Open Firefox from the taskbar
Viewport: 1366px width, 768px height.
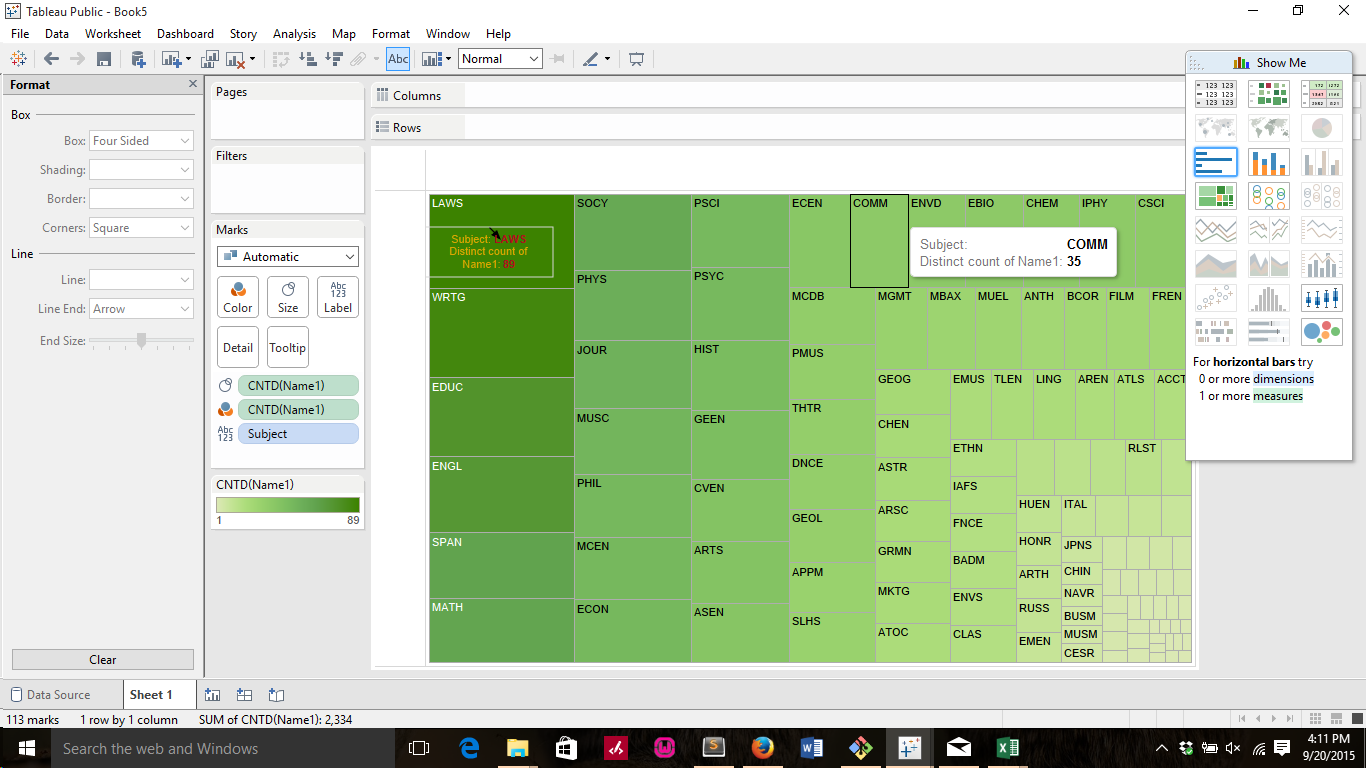pos(762,748)
